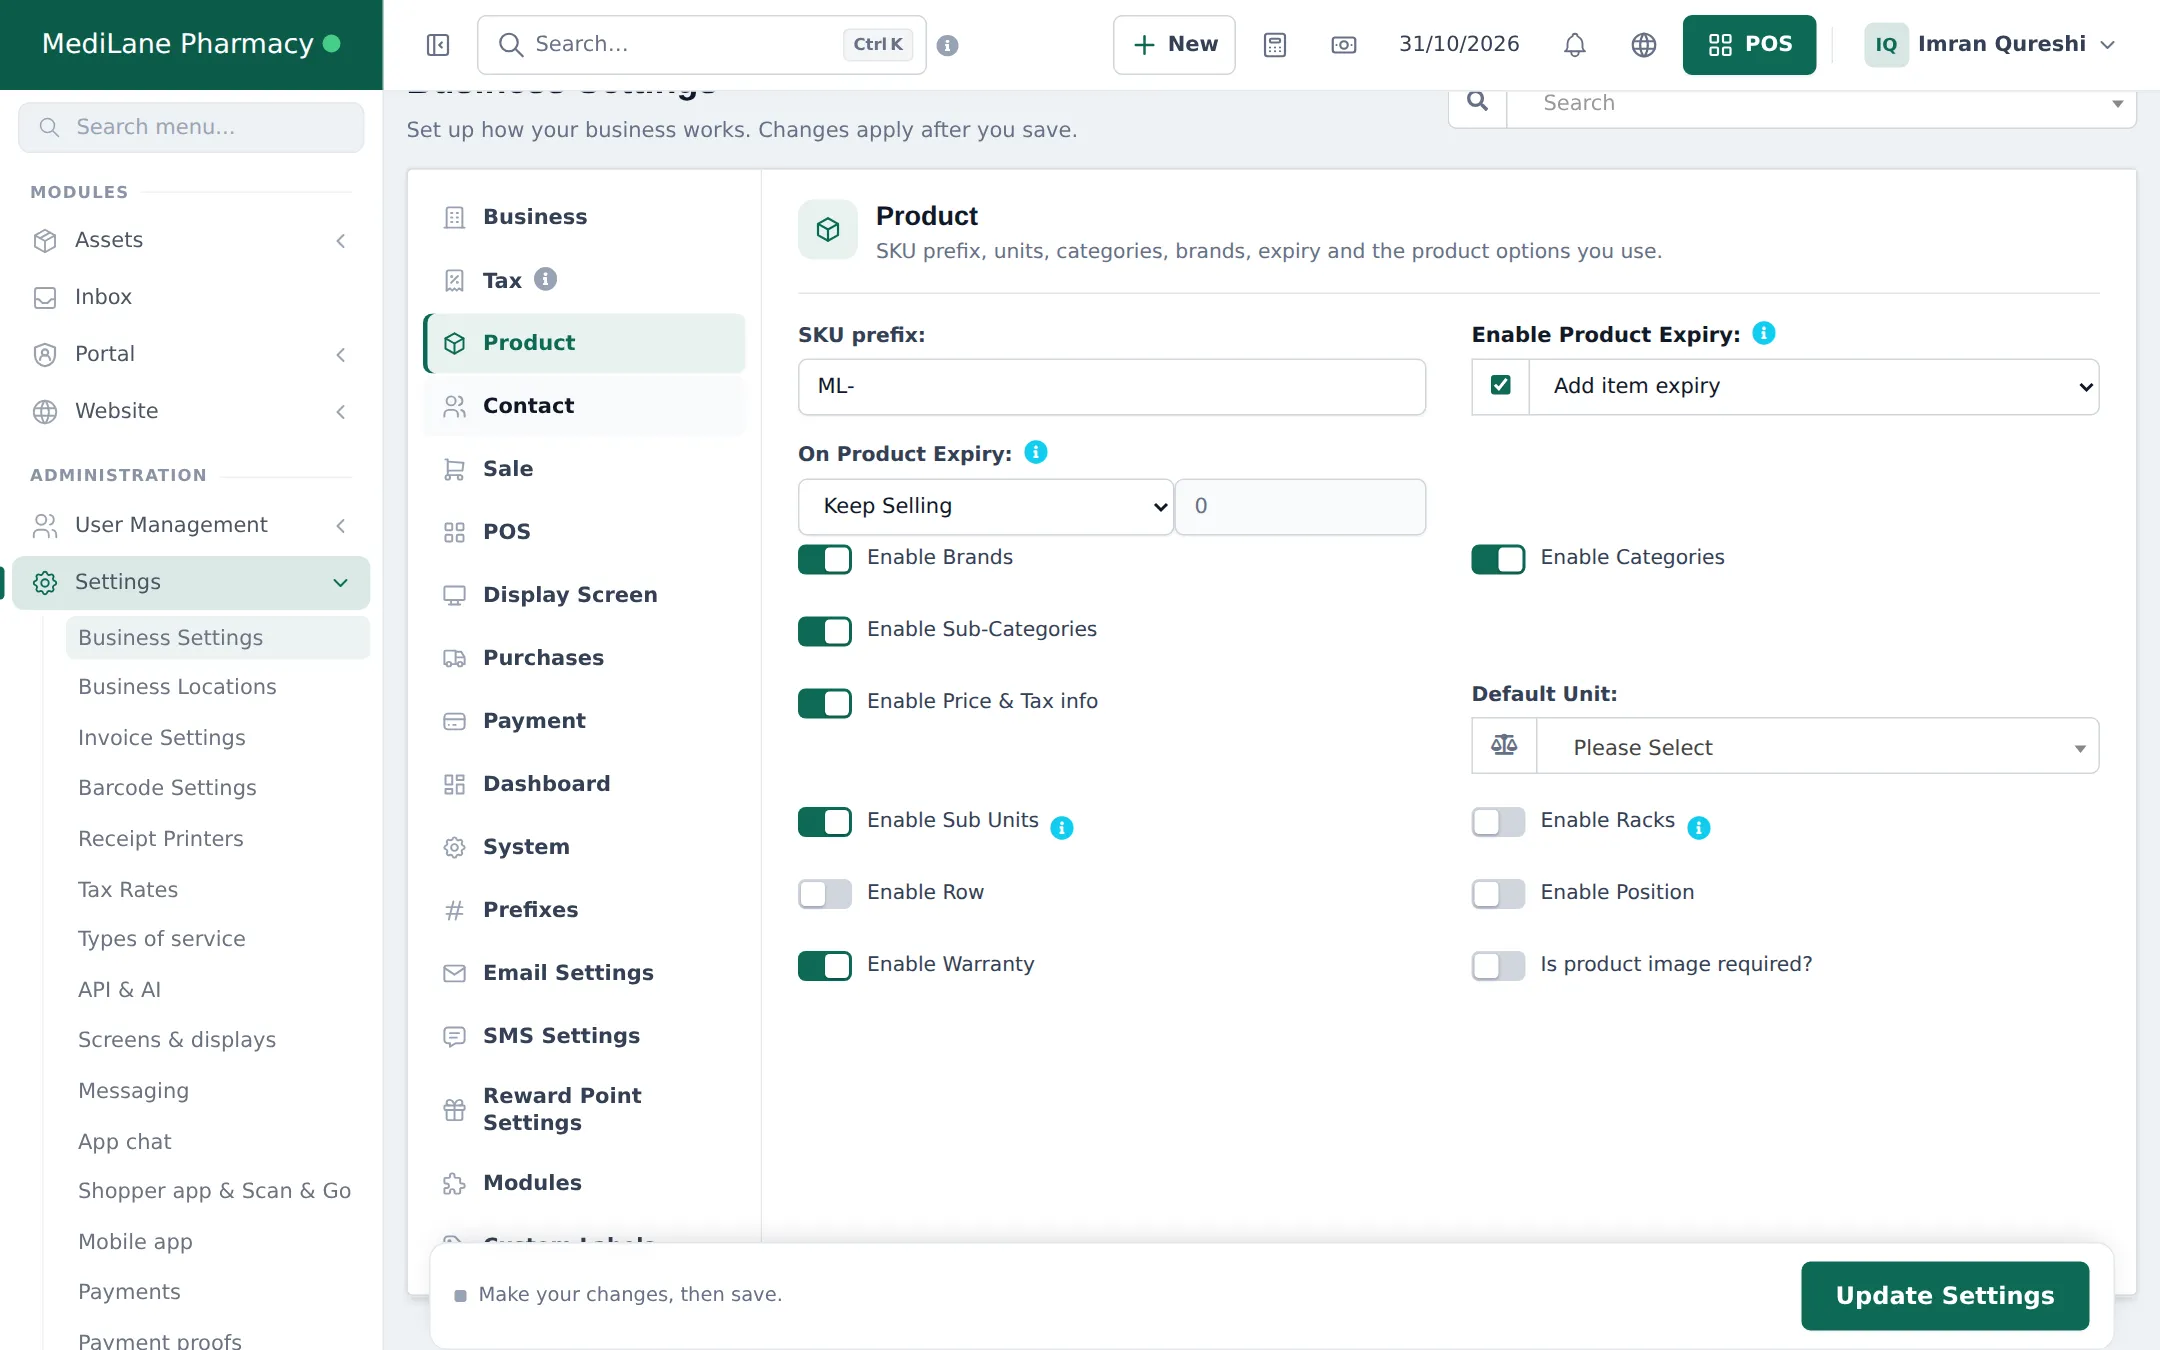2160x1350 pixels.
Task: Click the New button
Action: [x=1174, y=45]
